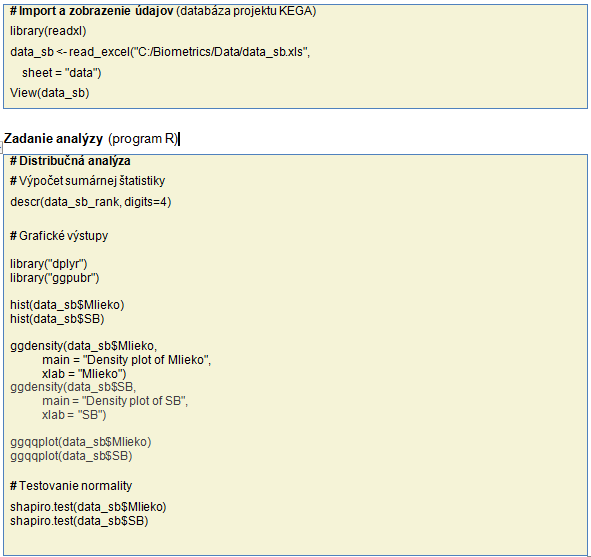
Task: Click the line 'library("ggpubr")'
Action: [x=55, y=278]
